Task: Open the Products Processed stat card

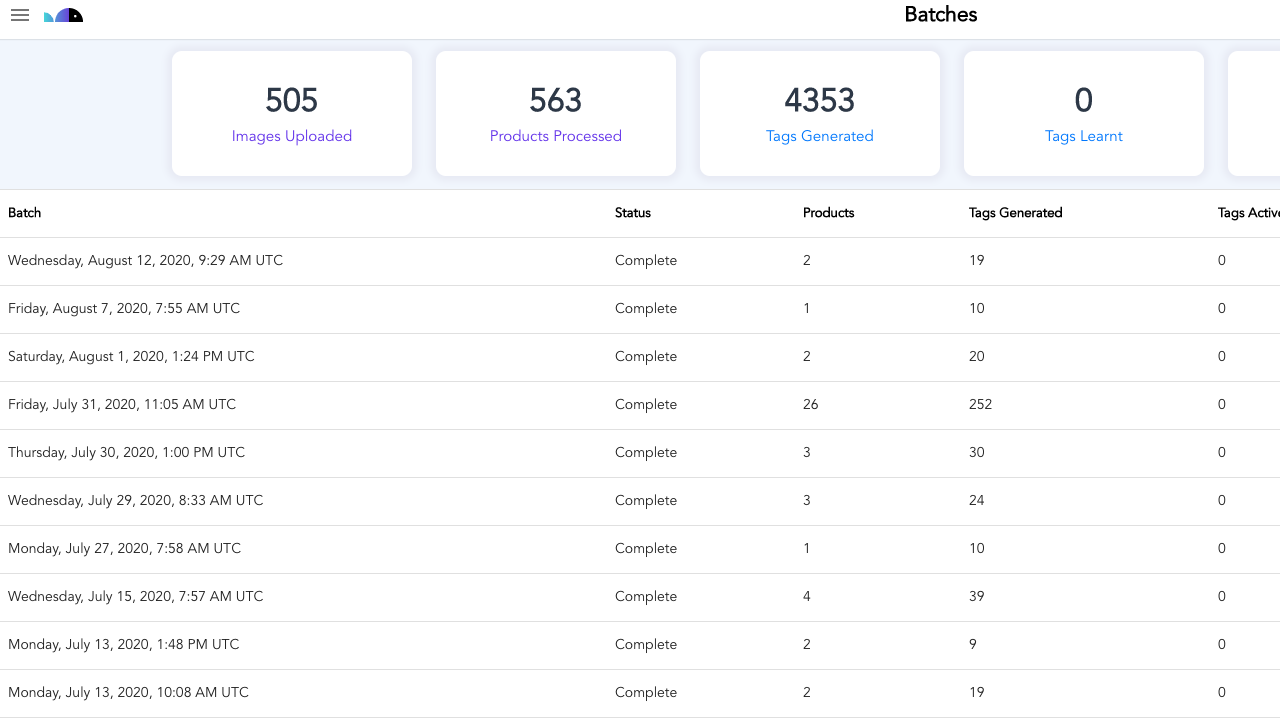Action: [x=556, y=114]
